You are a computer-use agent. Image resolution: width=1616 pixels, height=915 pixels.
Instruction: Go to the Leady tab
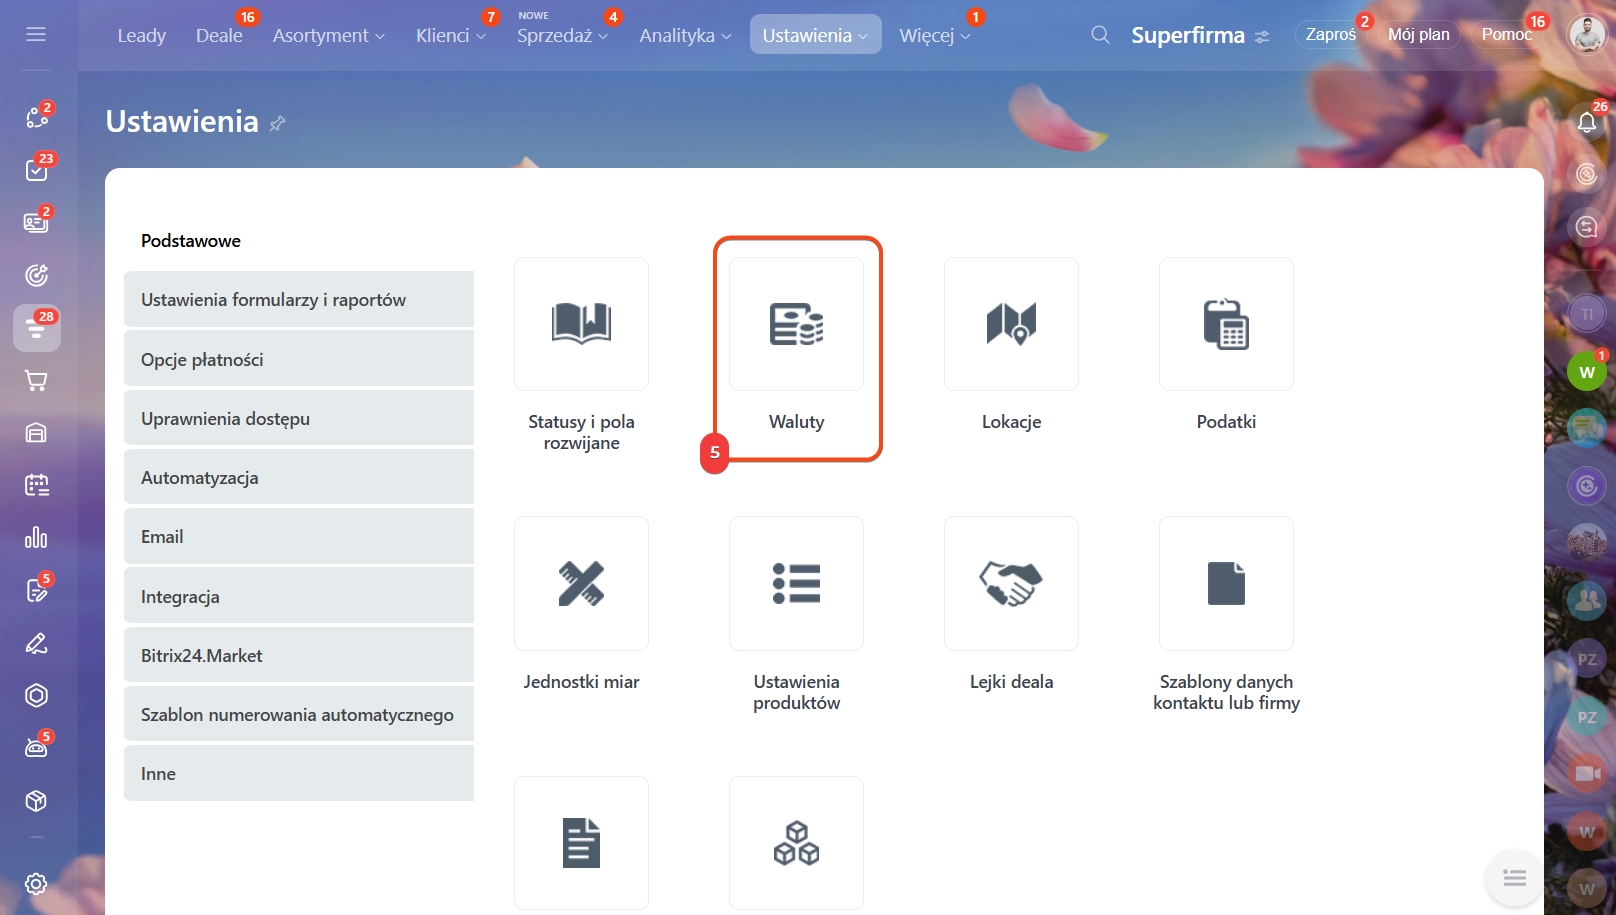pos(142,35)
